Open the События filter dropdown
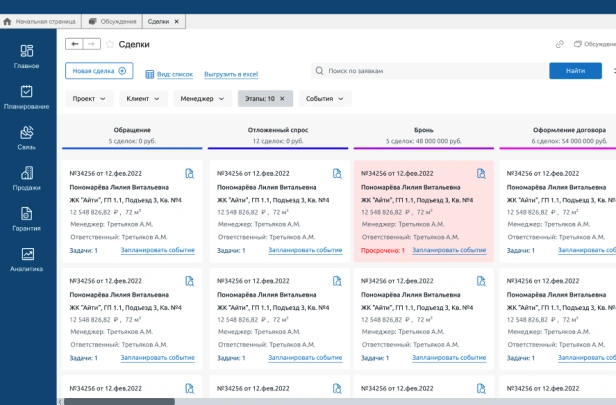 [x=324, y=98]
